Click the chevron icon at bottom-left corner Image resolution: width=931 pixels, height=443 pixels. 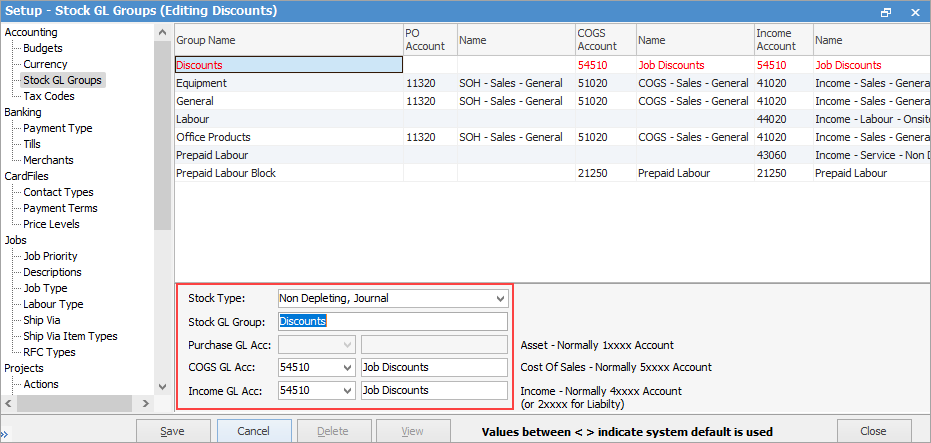click(6, 431)
